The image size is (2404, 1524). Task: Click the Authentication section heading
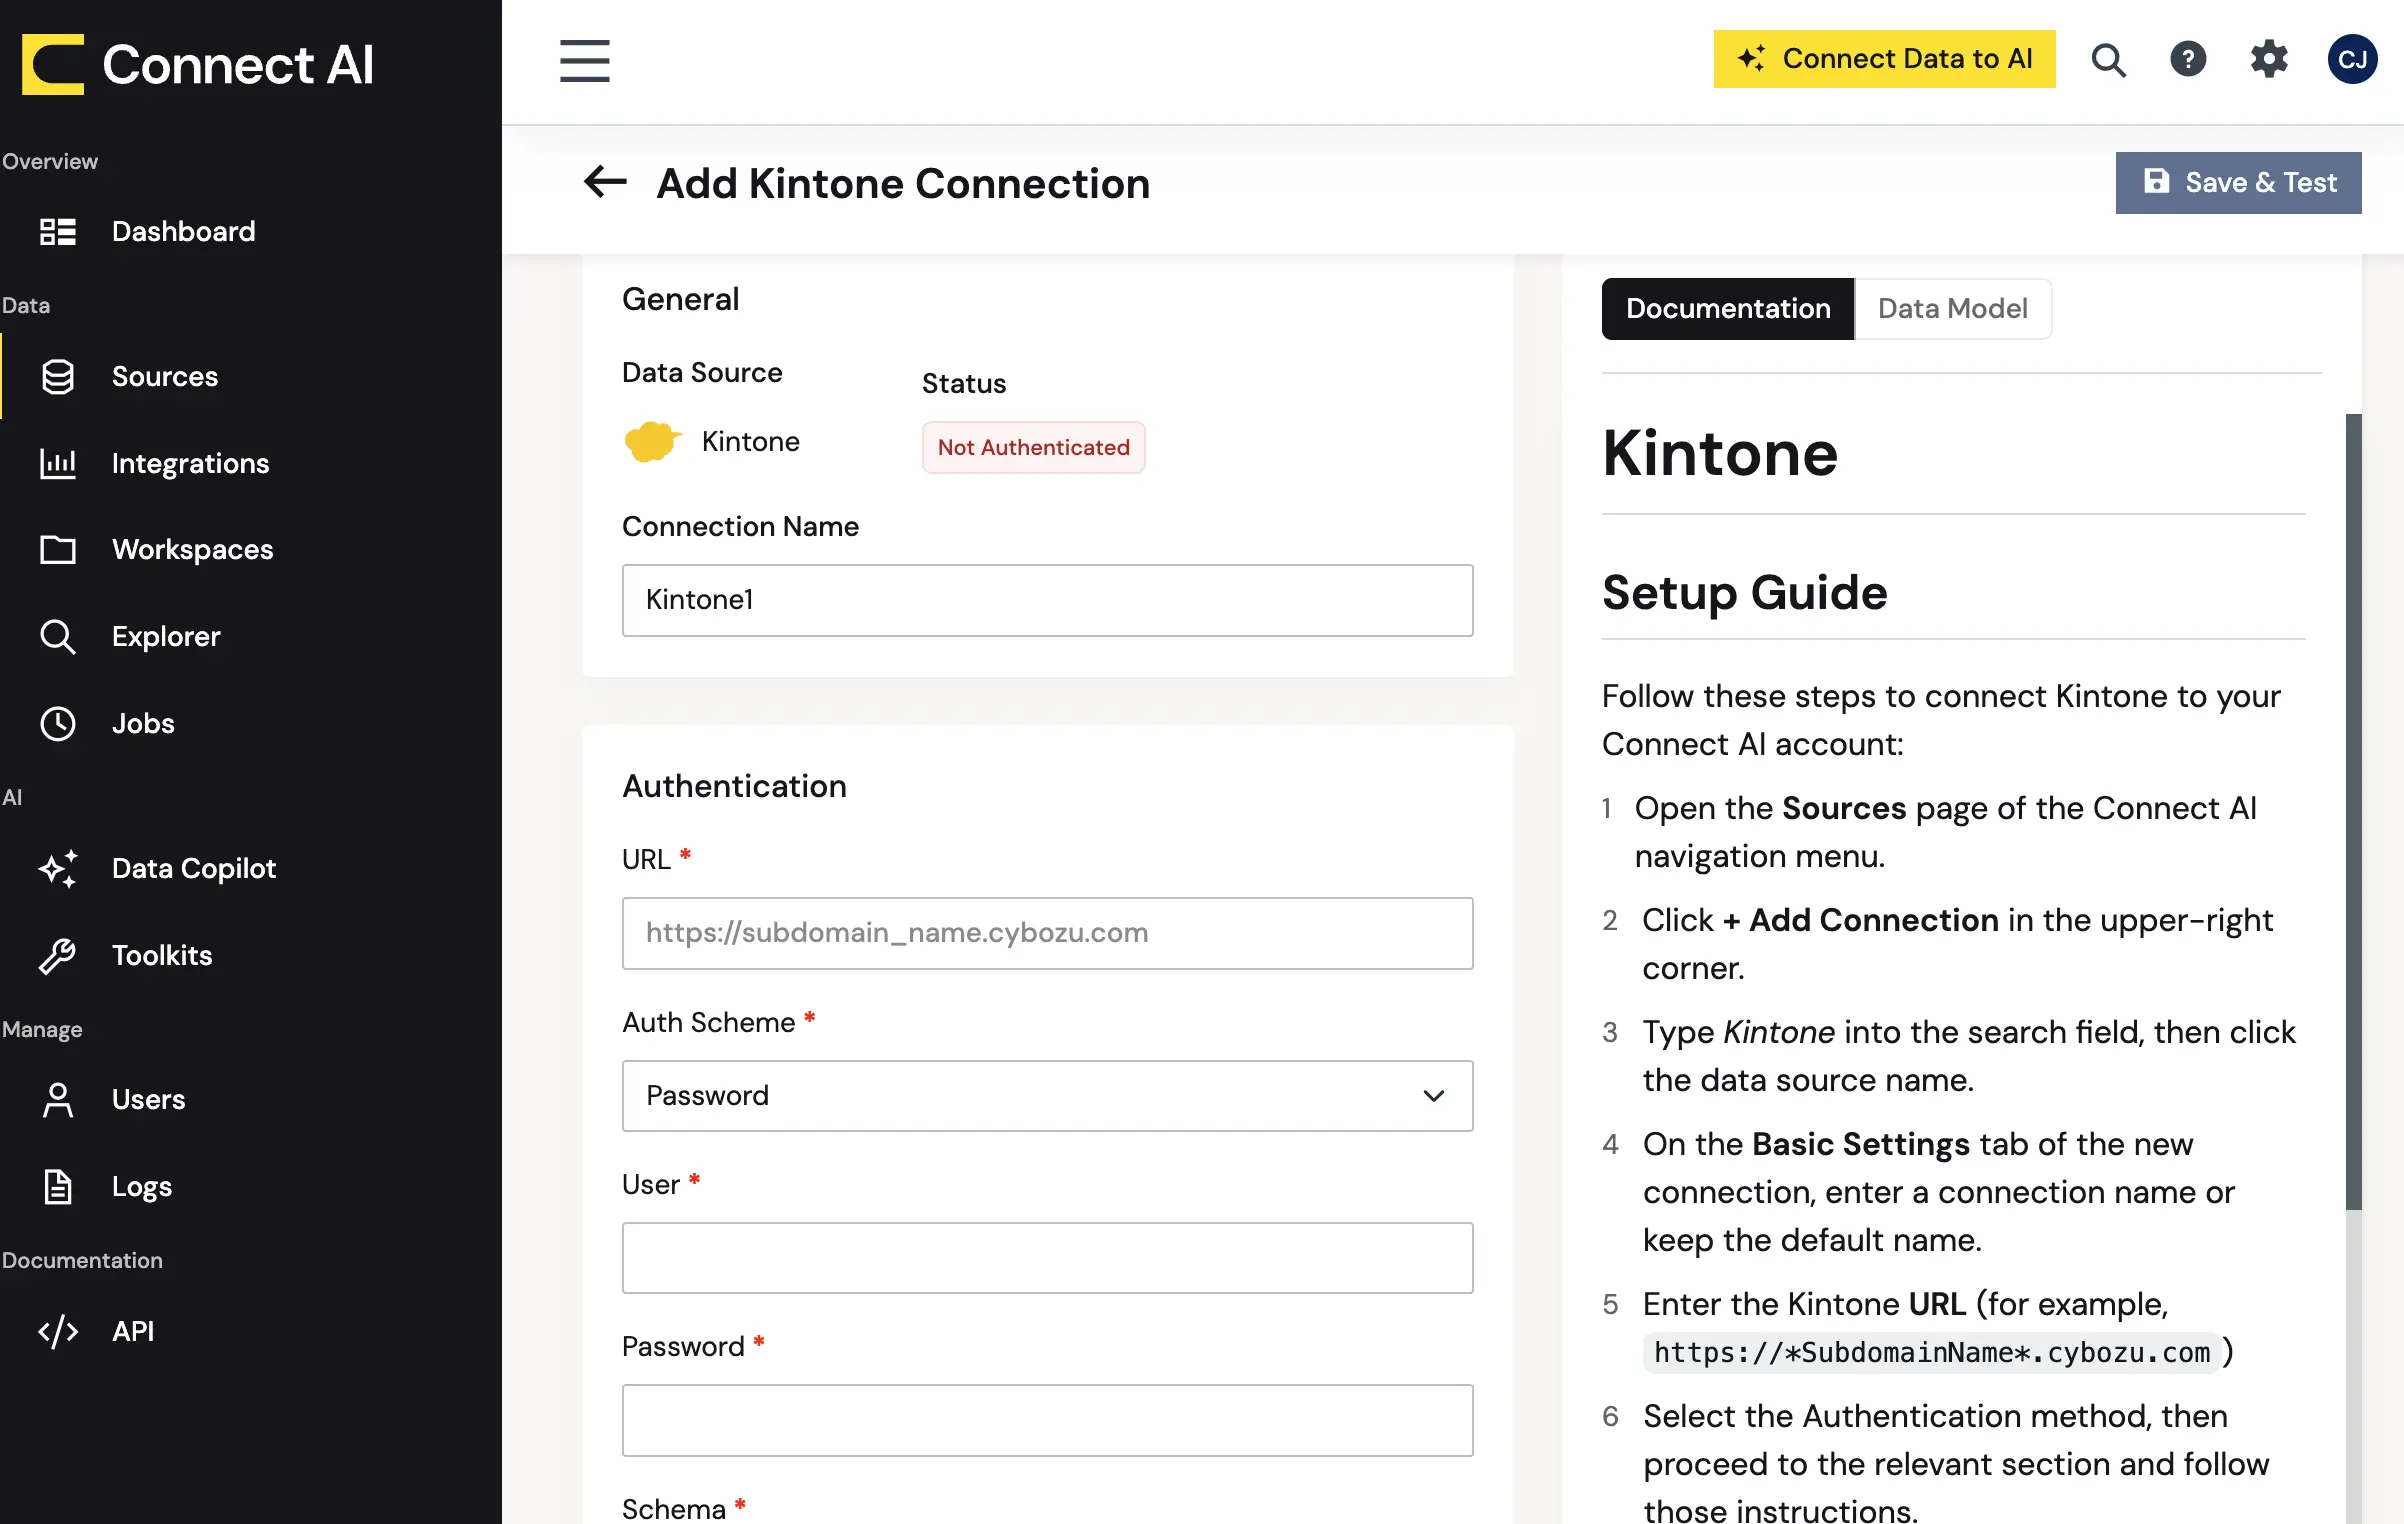click(x=734, y=786)
